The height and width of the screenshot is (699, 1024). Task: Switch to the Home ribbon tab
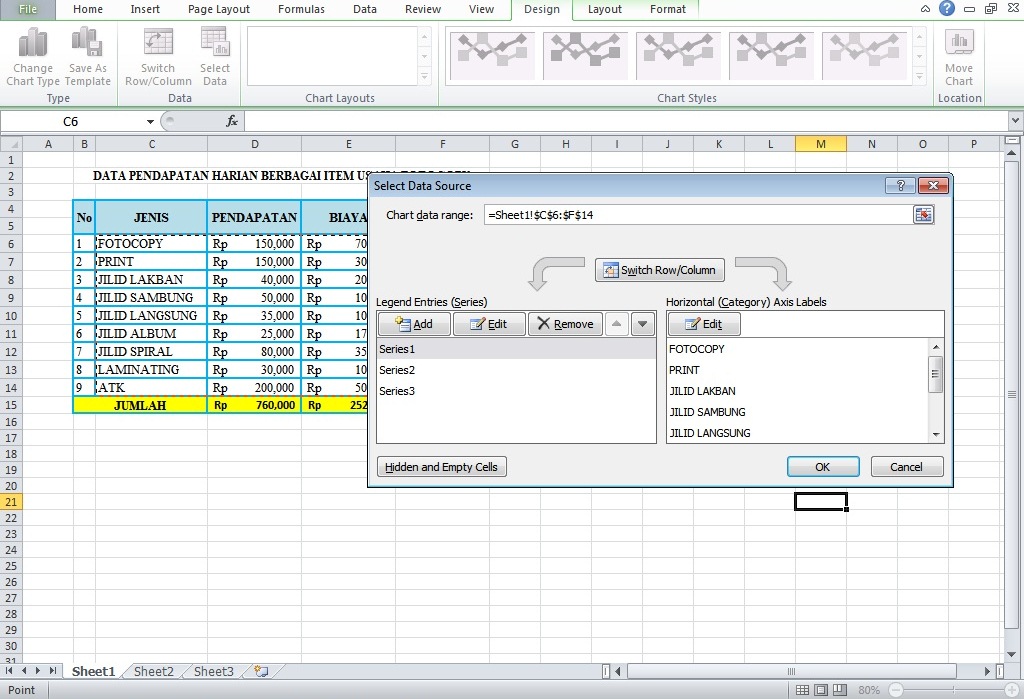(x=88, y=9)
